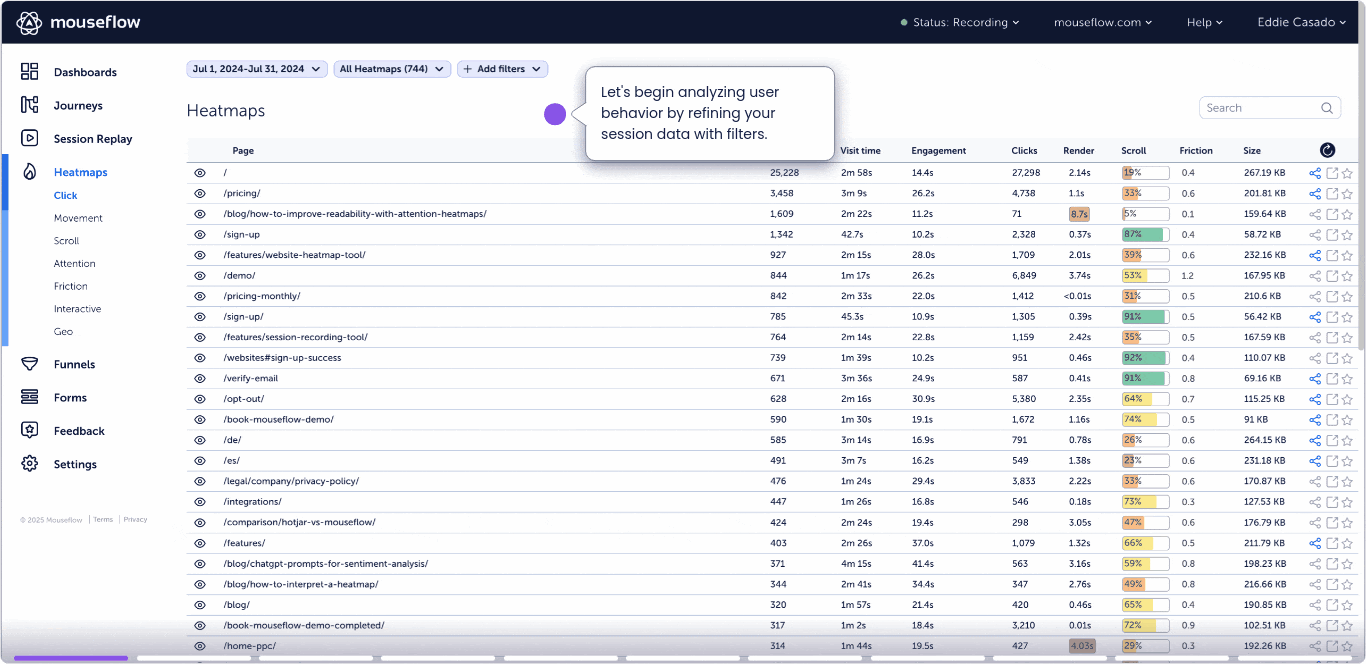Screen dimensions: 1366x664
Task: Star the /sign-up row as favorite
Action: pyautogui.click(x=1347, y=234)
